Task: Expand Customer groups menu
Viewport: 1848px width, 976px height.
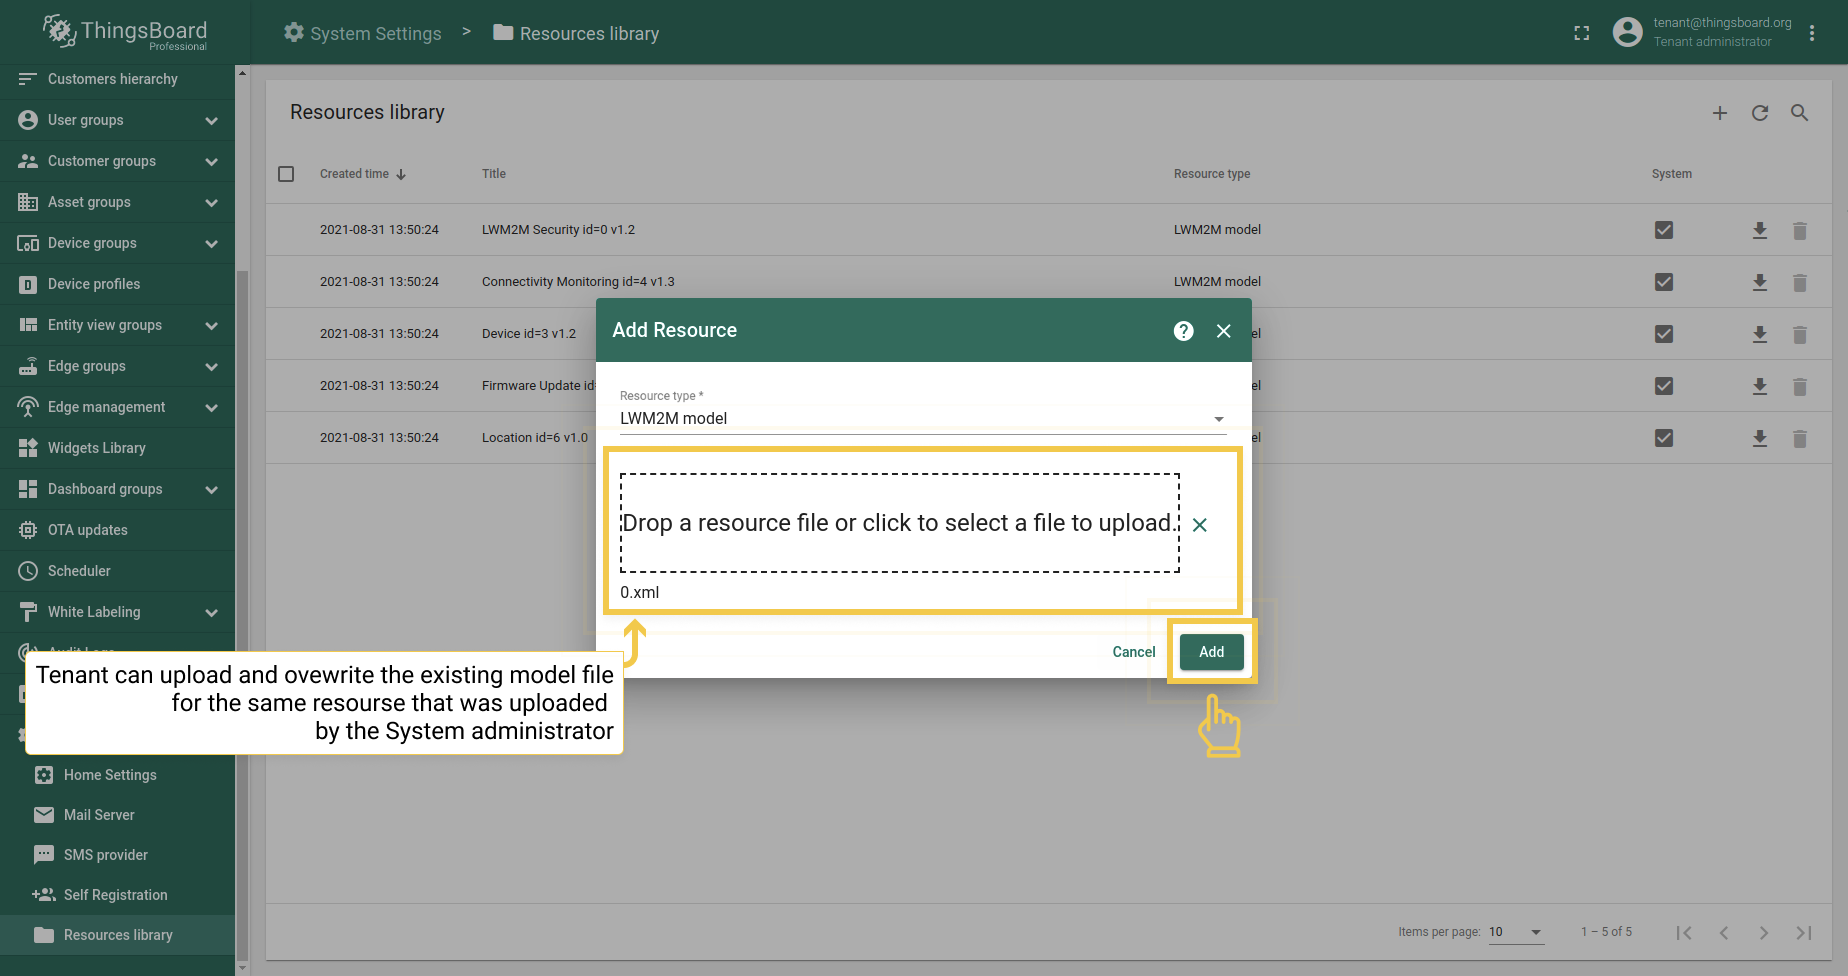Action: click(211, 161)
